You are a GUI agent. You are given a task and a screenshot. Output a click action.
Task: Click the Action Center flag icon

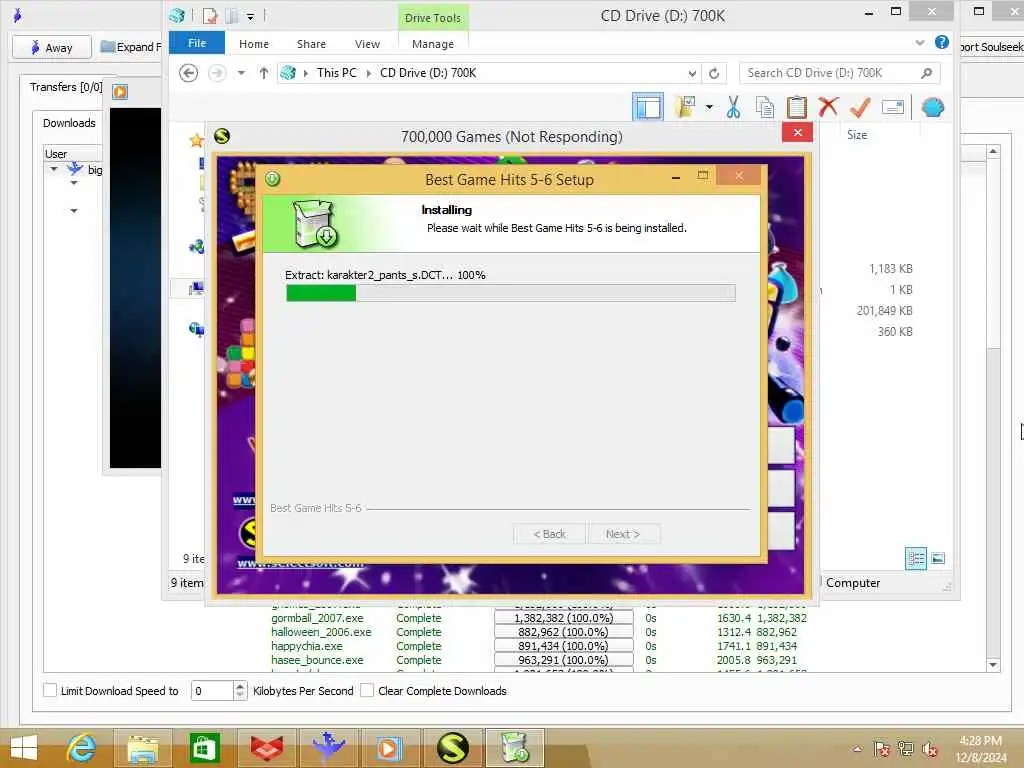(882, 749)
